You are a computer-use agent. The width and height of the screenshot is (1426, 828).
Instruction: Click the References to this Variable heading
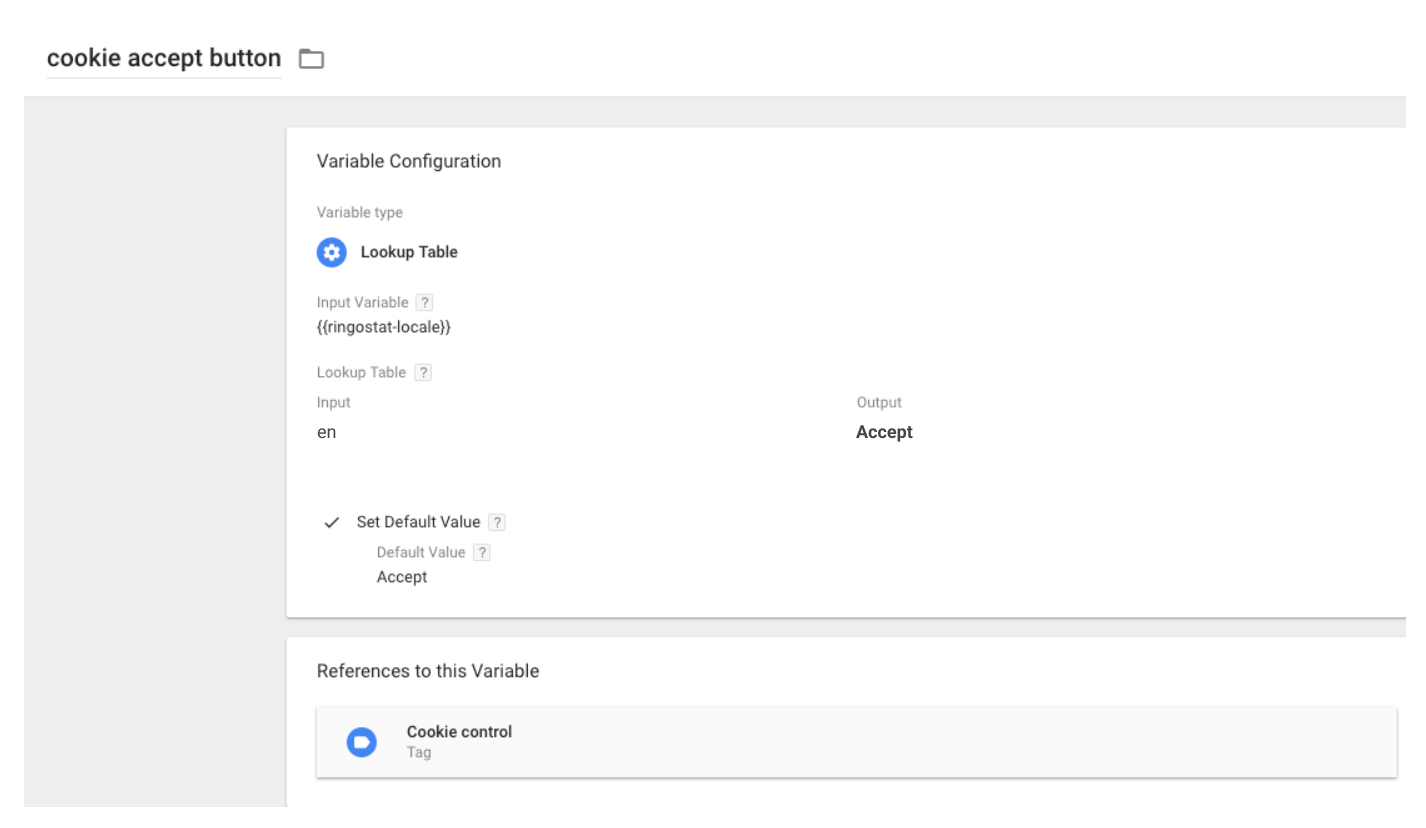428,671
